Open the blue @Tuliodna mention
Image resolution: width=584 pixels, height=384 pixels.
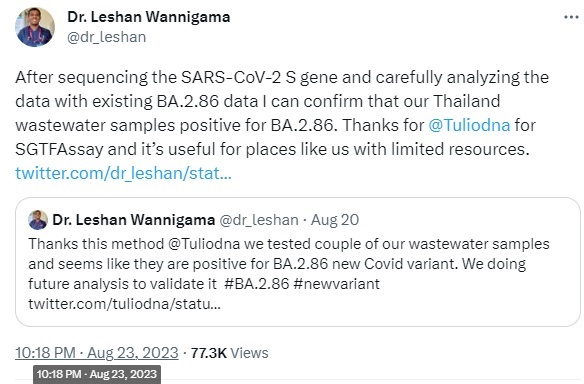pos(469,125)
